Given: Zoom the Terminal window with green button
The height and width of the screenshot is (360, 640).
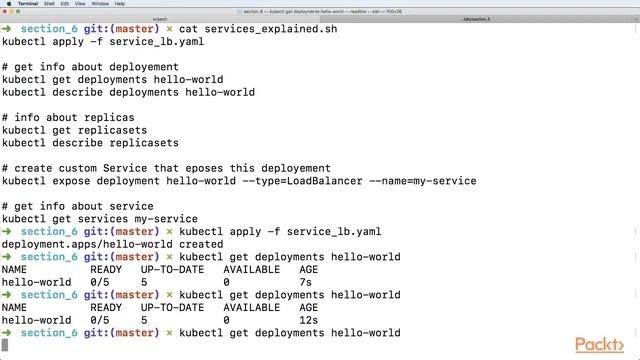Looking at the screenshot, I should click(x=18, y=11).
